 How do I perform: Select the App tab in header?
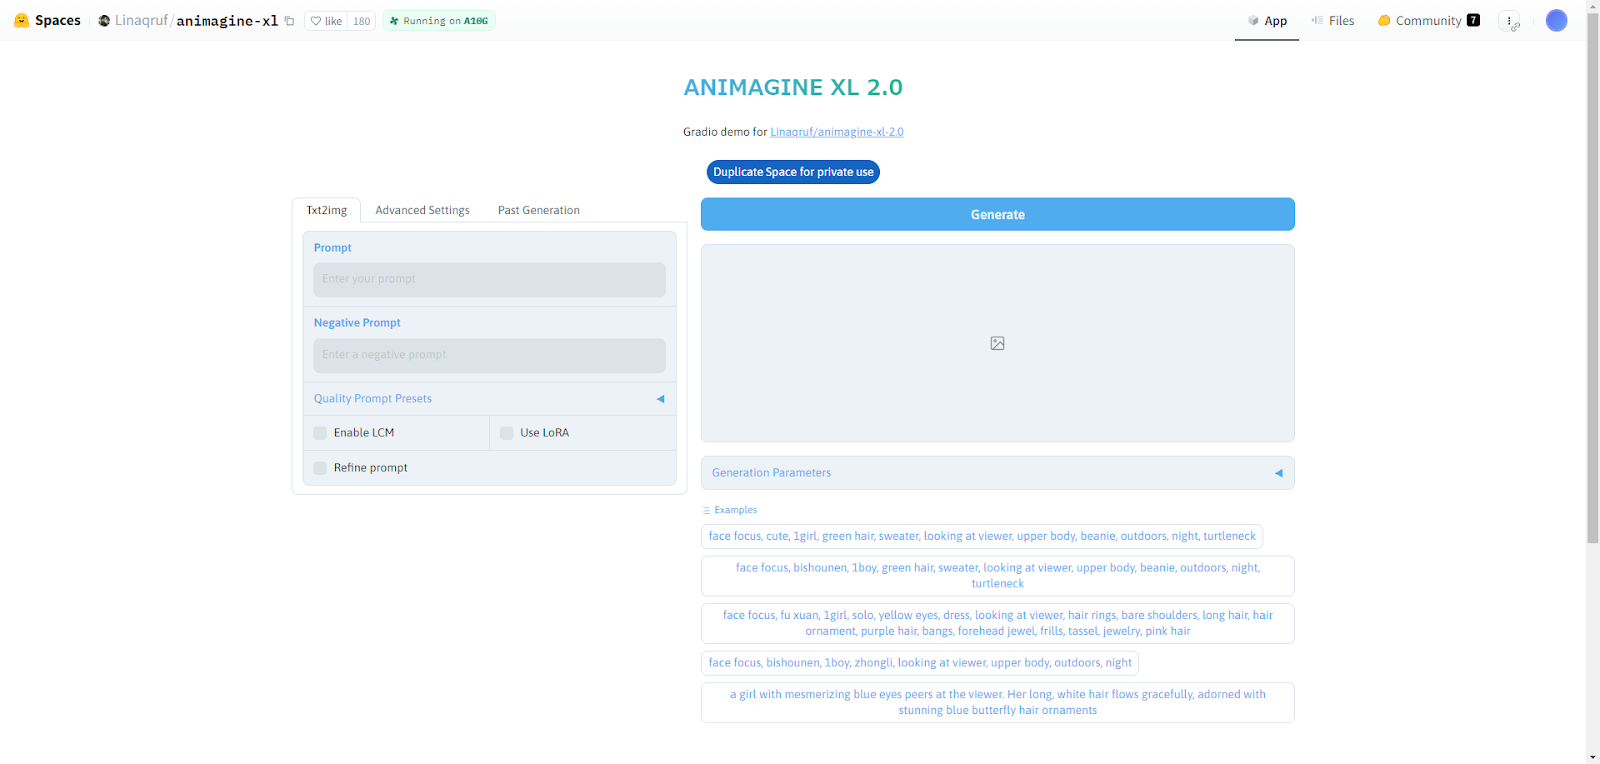click(1267, 21)
